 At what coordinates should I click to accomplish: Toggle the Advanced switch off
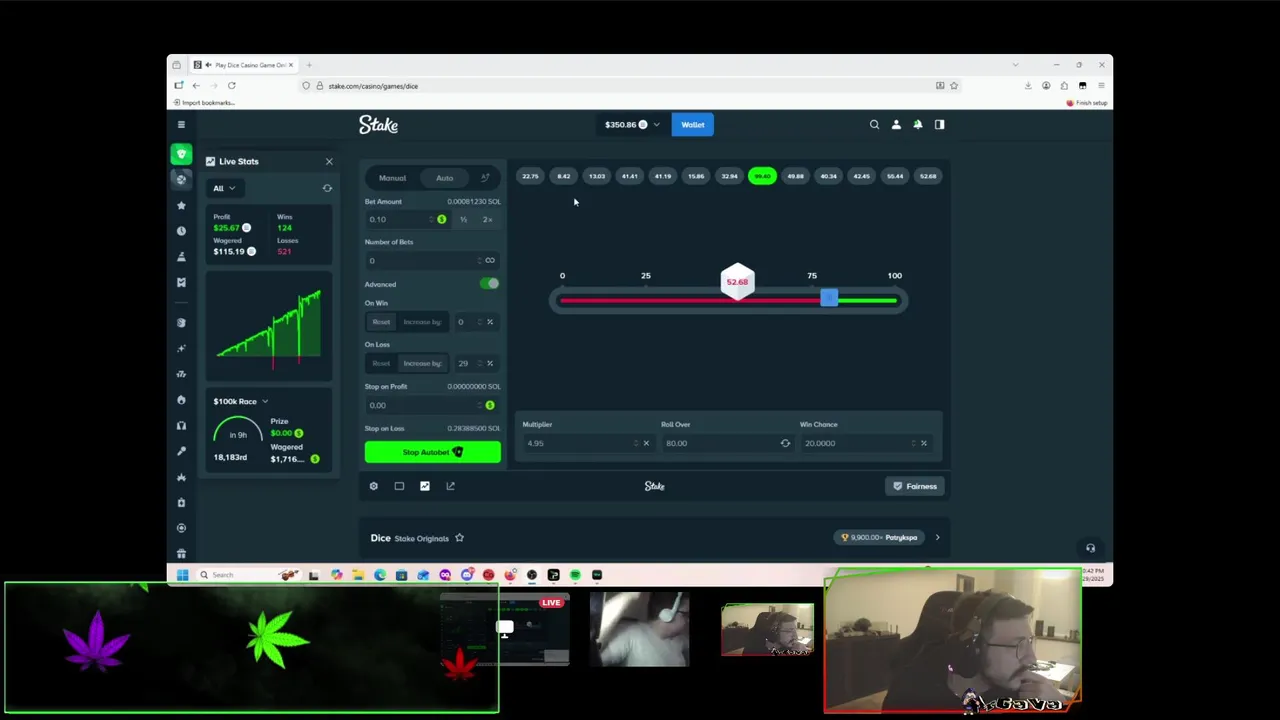[x=489, y=284]
